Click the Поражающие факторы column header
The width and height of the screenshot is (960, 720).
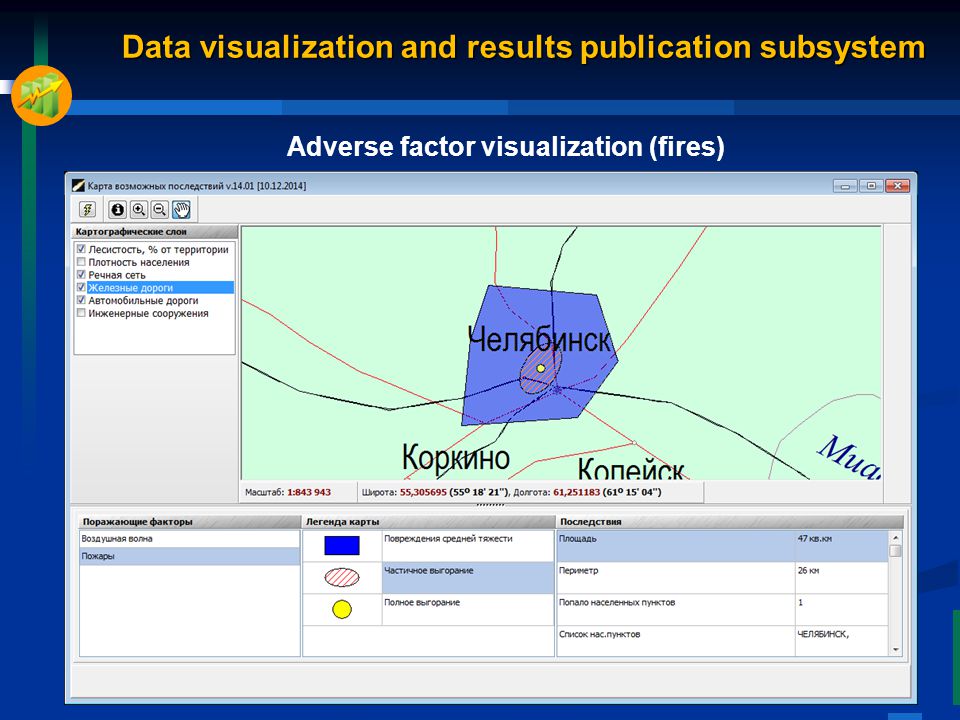(x=189, y=522)
